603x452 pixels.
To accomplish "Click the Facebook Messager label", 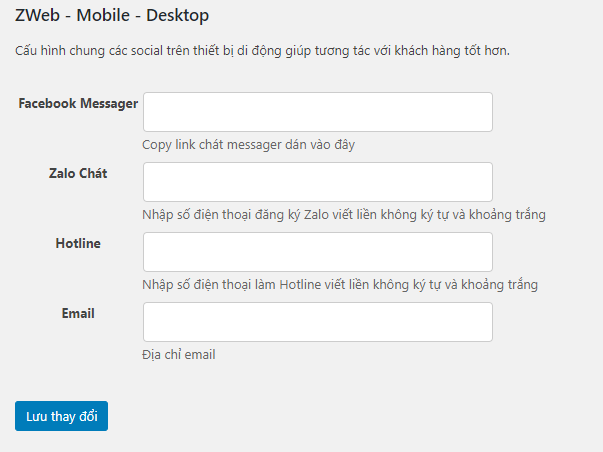I will (x=78, y=103).
